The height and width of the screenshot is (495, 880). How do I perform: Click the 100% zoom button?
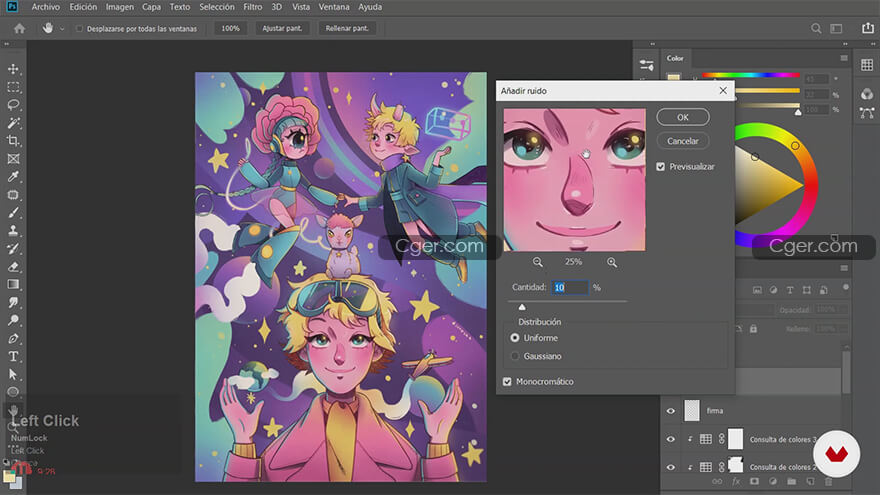[230, 28]
